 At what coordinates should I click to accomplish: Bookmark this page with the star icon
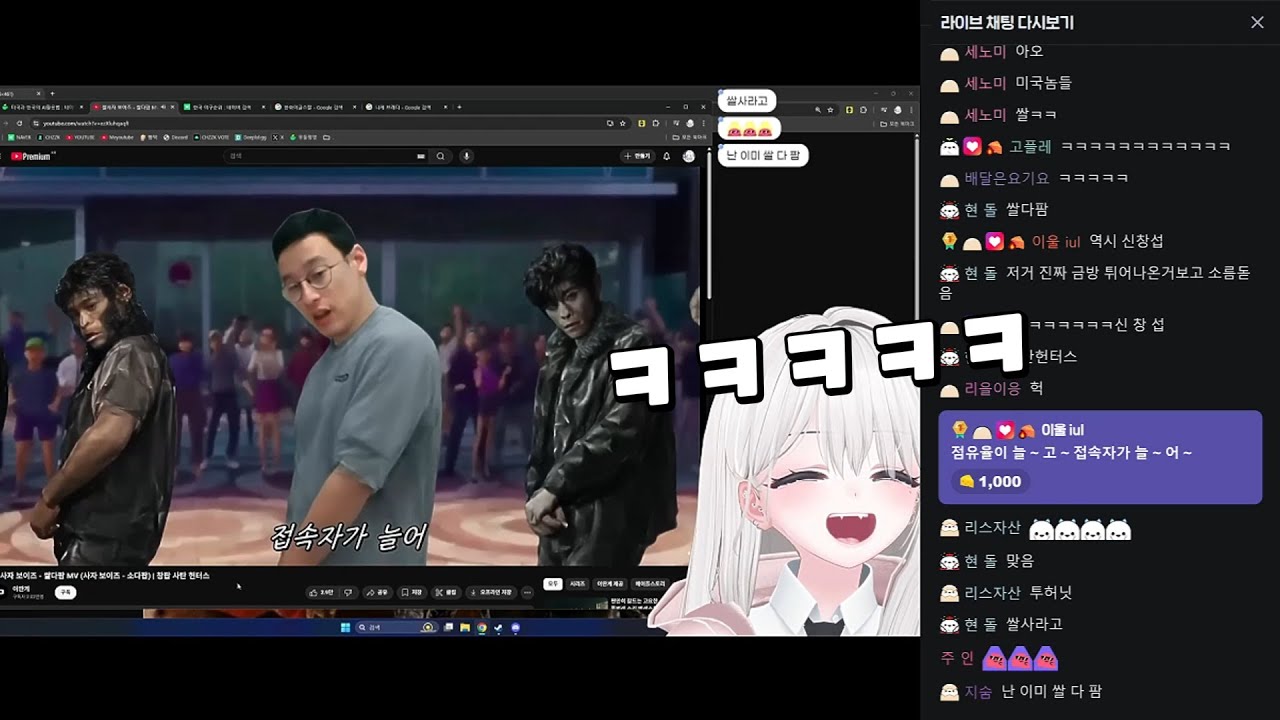(623, 123)
